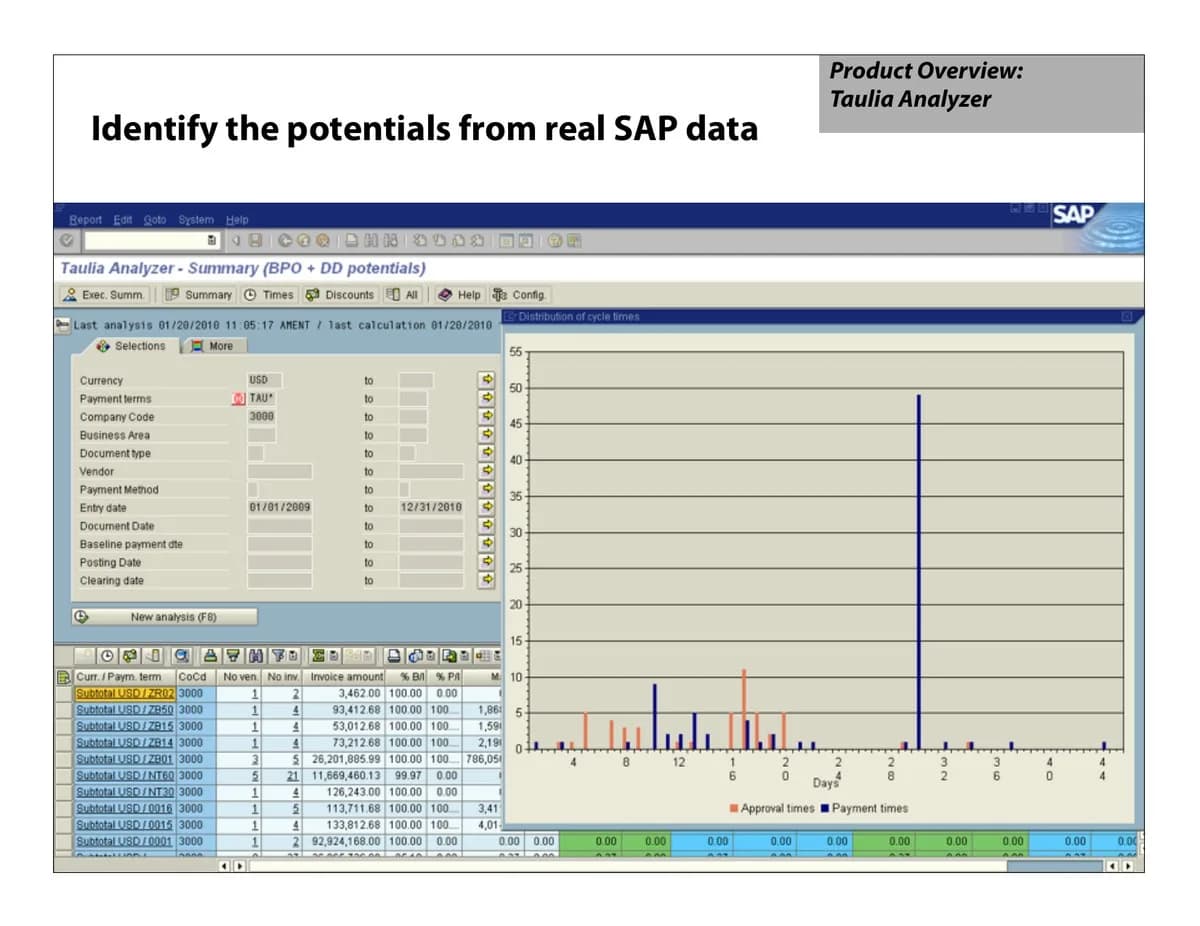Open the Report menu
The image size is (1200, 926).
(x=85, y=219)
